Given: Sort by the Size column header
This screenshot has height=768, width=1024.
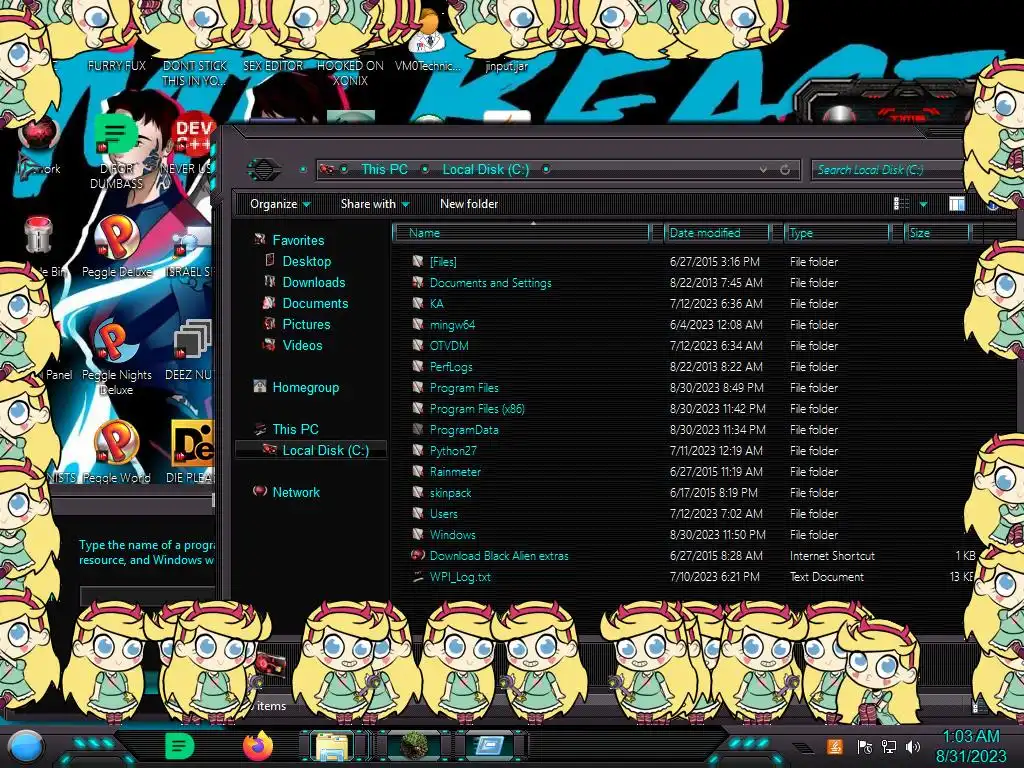Looking at the screenshot, I should tap(937, 233).
